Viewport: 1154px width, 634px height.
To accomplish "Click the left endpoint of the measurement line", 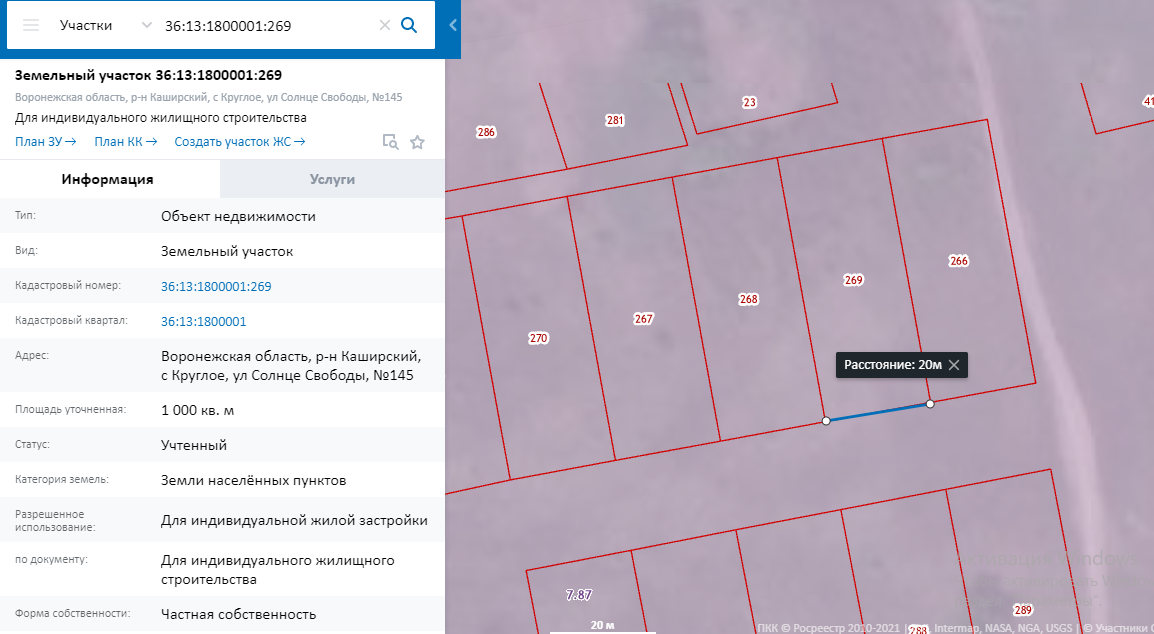I will [826, 420].
